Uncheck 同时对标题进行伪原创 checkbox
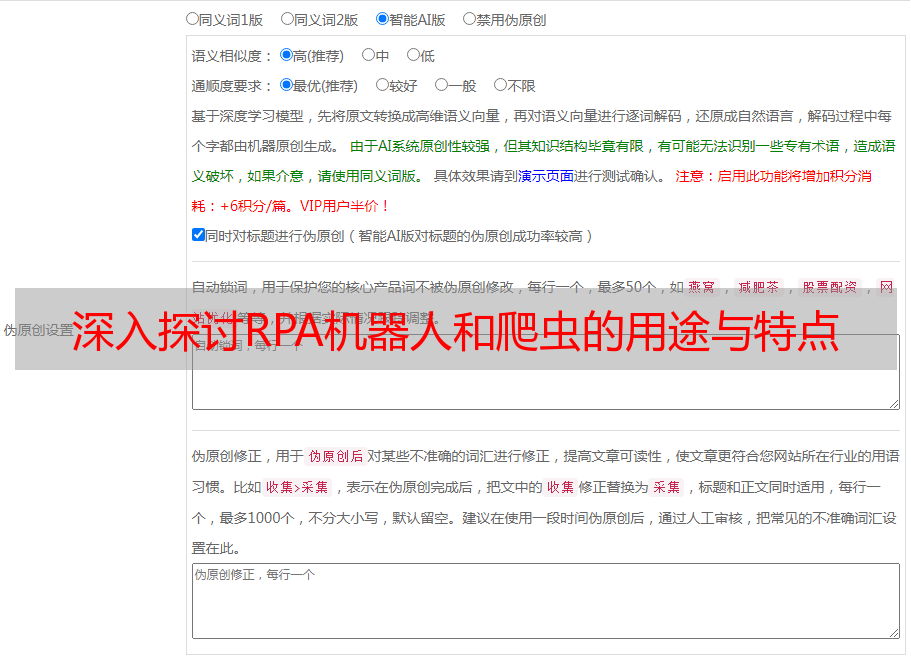Image resolution: width=911 pixels, height=658 pixels. [198, 236]
